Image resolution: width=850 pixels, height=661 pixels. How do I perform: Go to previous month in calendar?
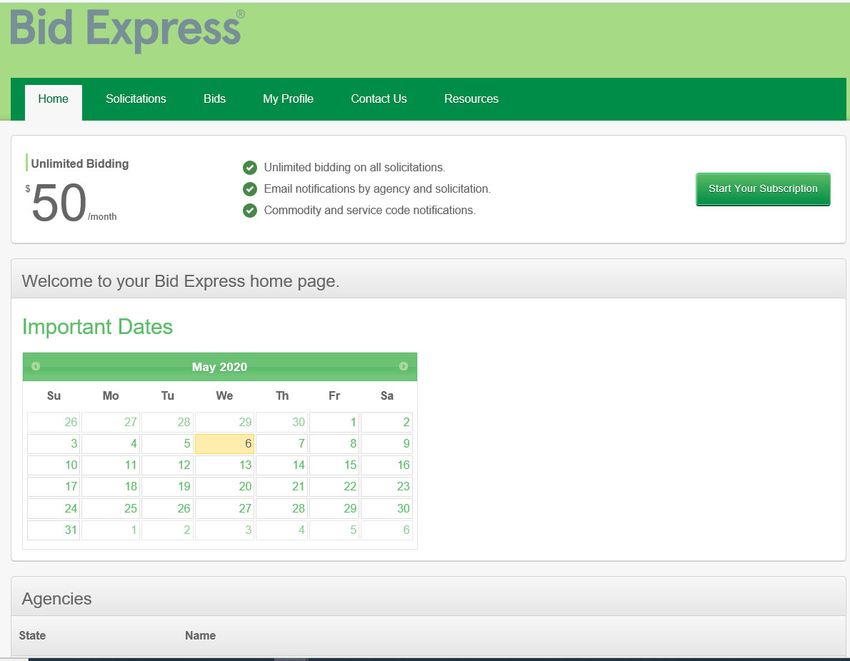coord(36,366)
